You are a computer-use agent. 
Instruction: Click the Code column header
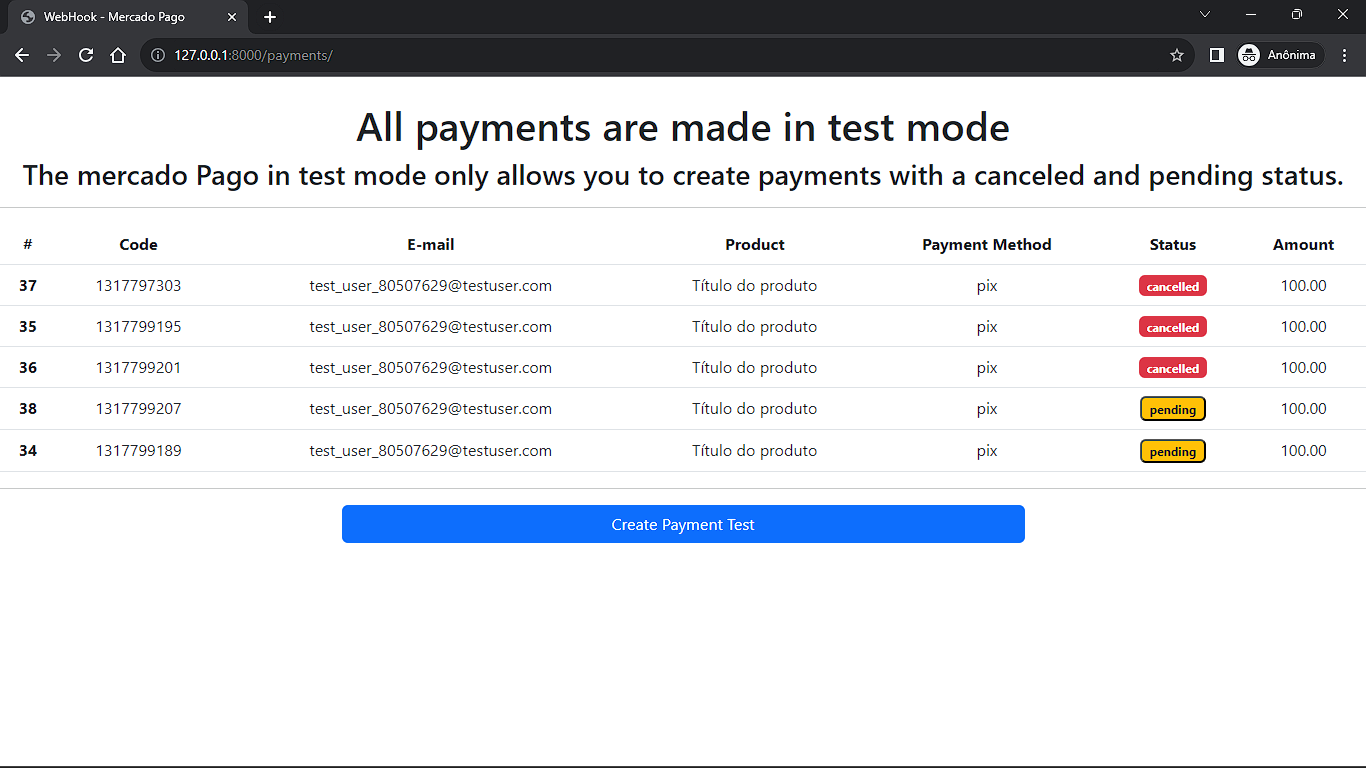pyautogui.click(x=139, y=244)
